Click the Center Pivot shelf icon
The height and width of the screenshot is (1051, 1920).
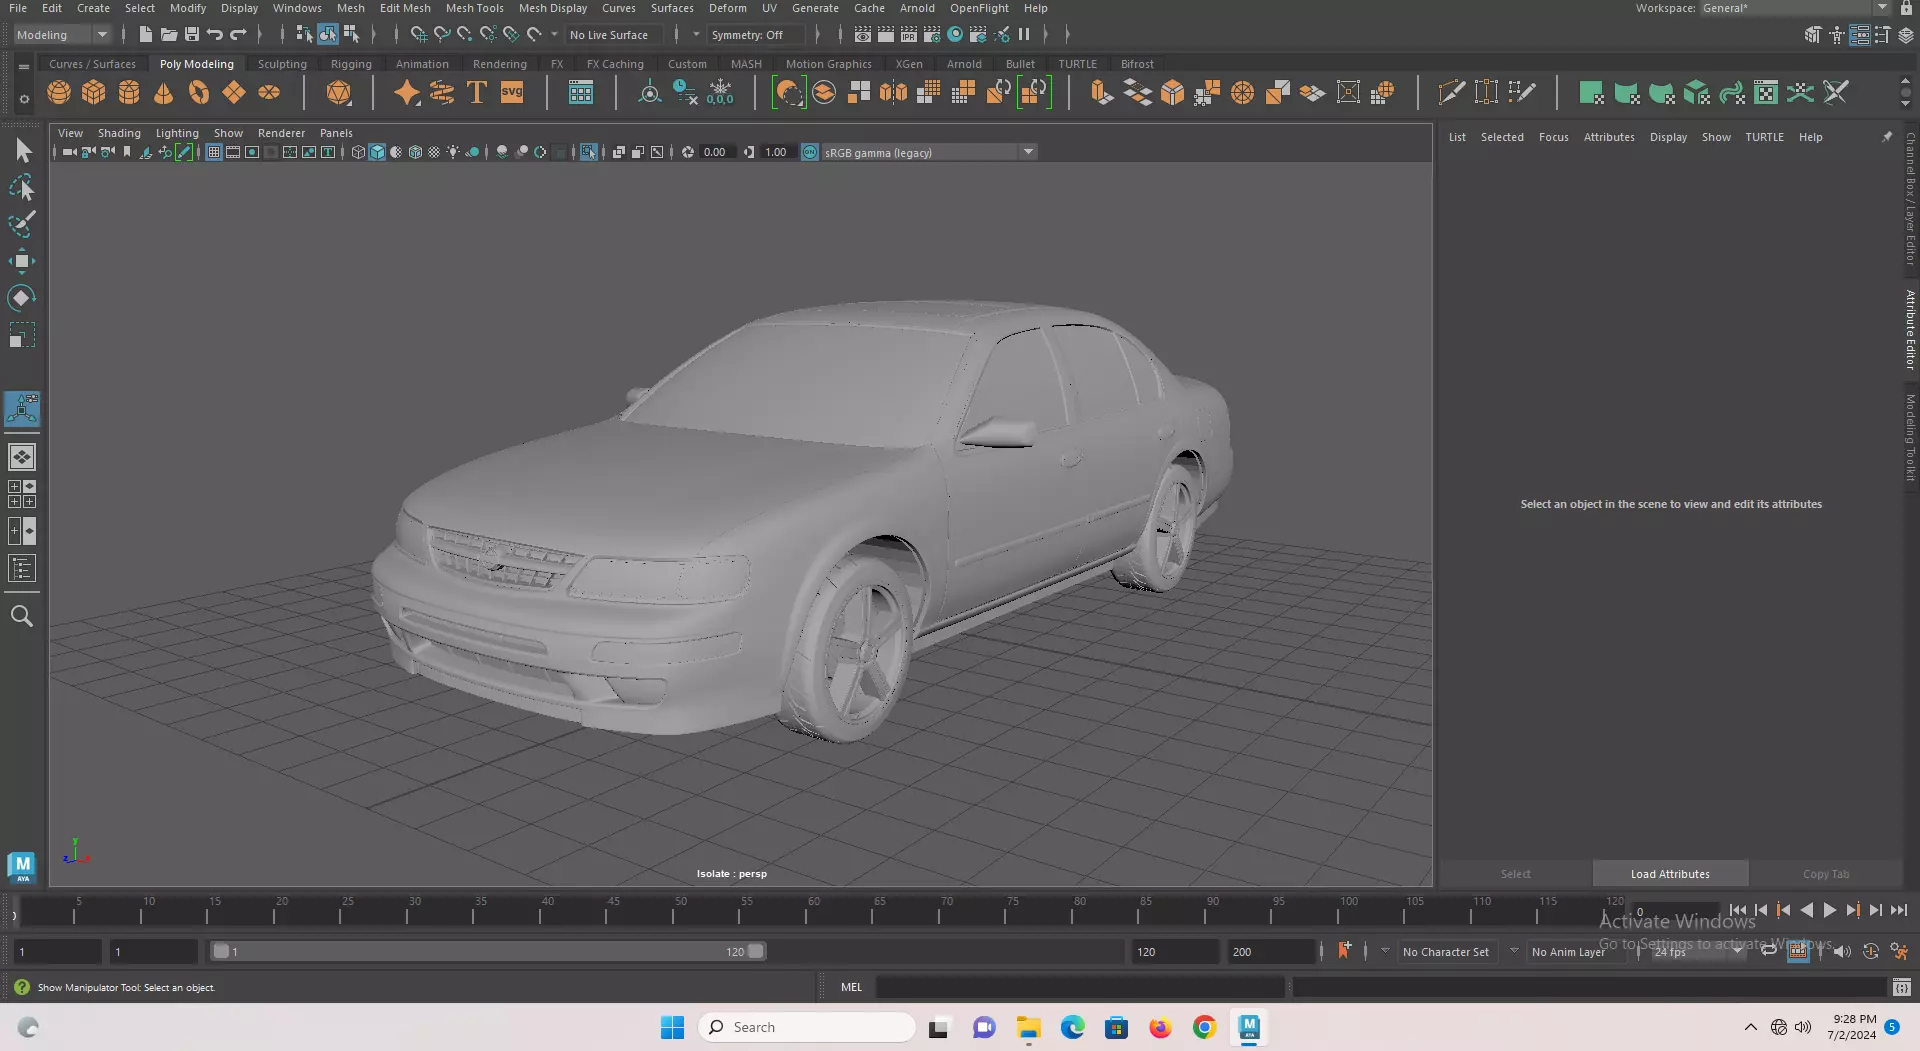coord(650,93)
